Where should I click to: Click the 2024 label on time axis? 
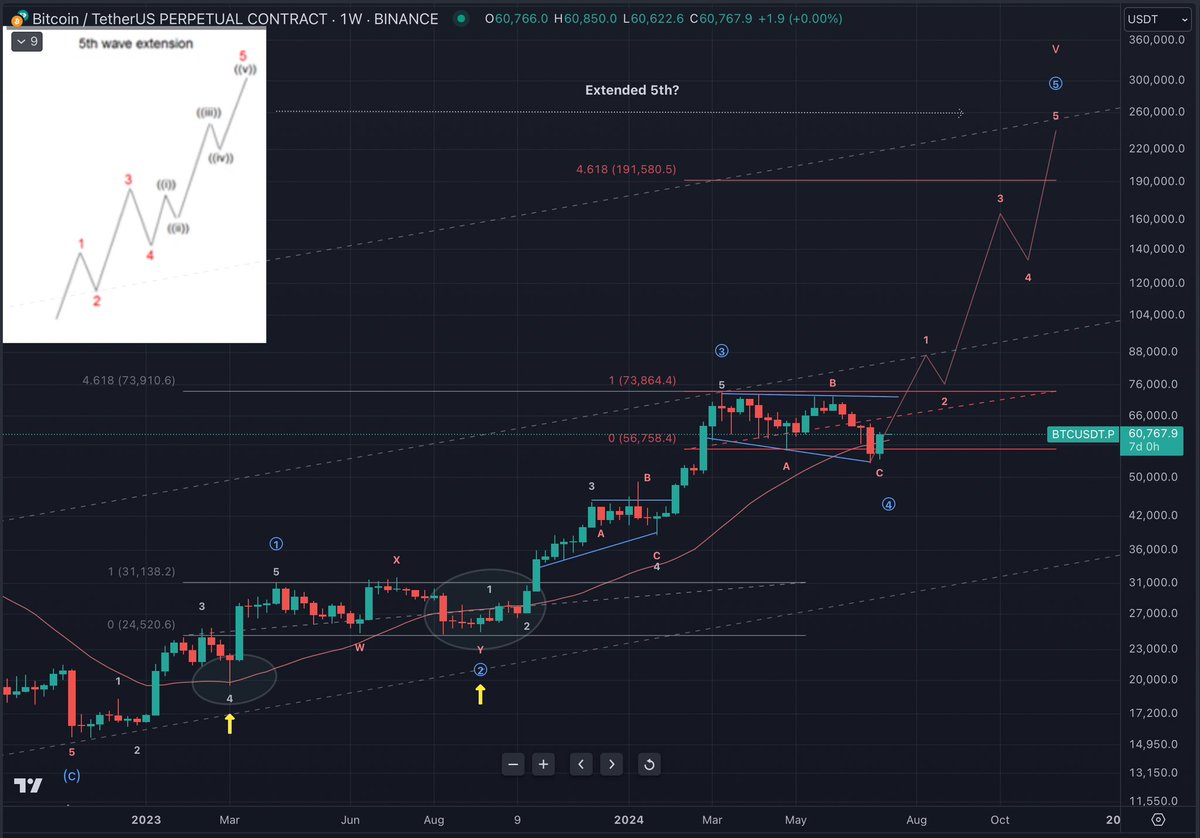click(x=629, y=820)
